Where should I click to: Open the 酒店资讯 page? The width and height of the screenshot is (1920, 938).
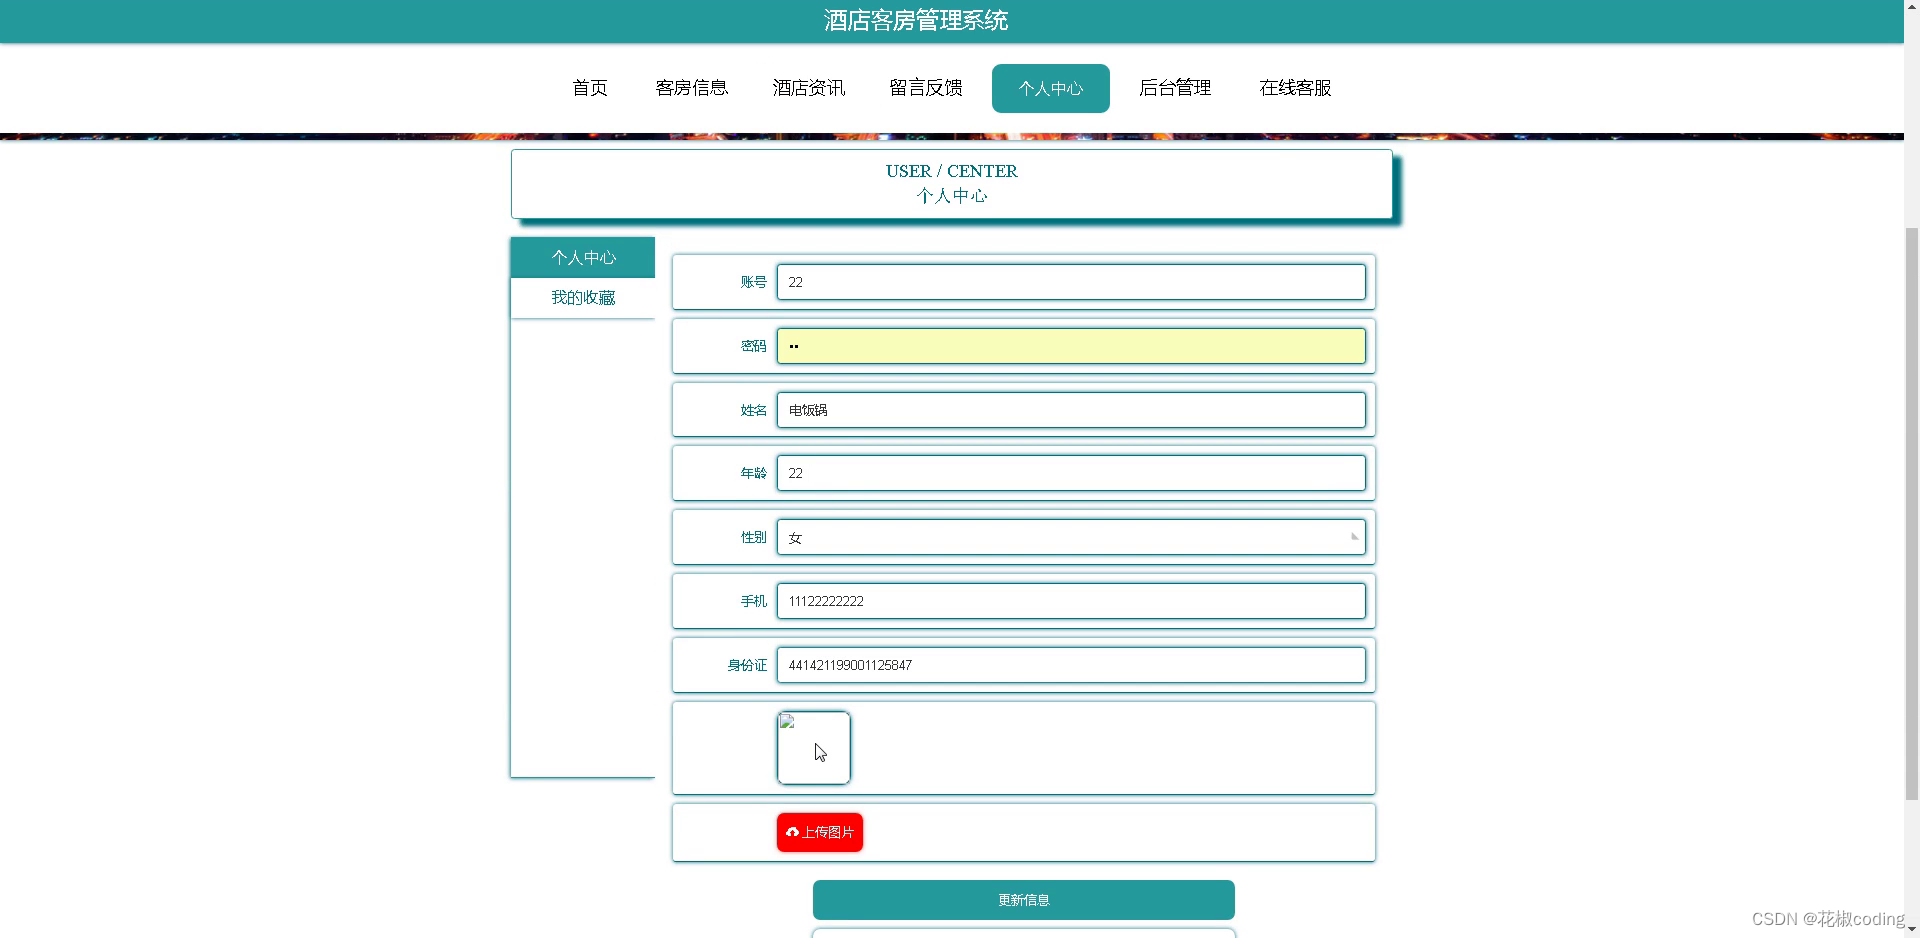point(808,88)
